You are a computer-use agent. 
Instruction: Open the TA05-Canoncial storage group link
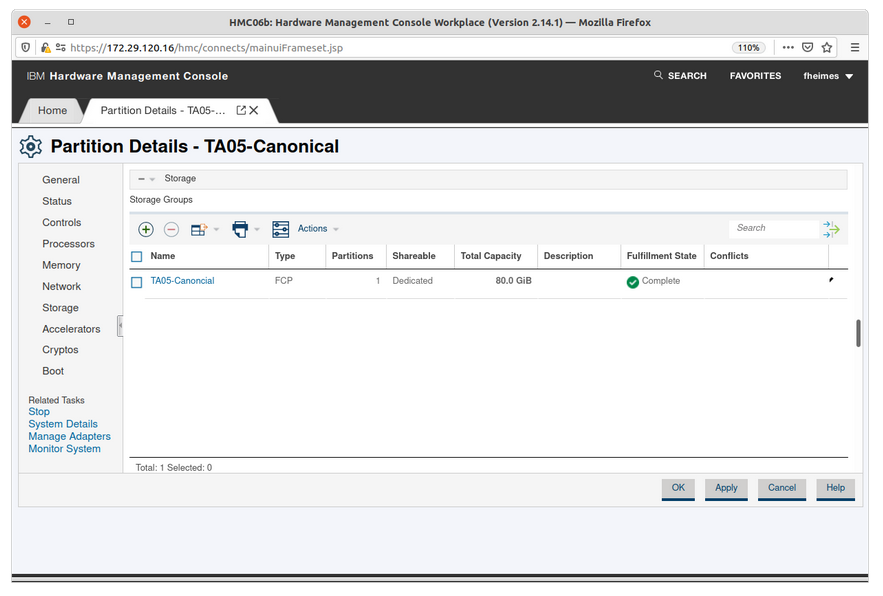182,281
